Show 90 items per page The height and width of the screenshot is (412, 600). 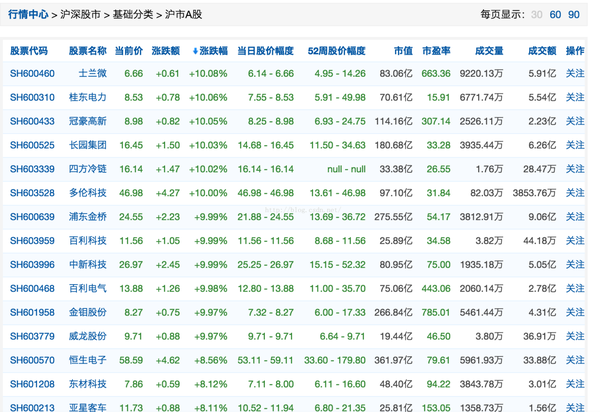(x=574, y=15)
